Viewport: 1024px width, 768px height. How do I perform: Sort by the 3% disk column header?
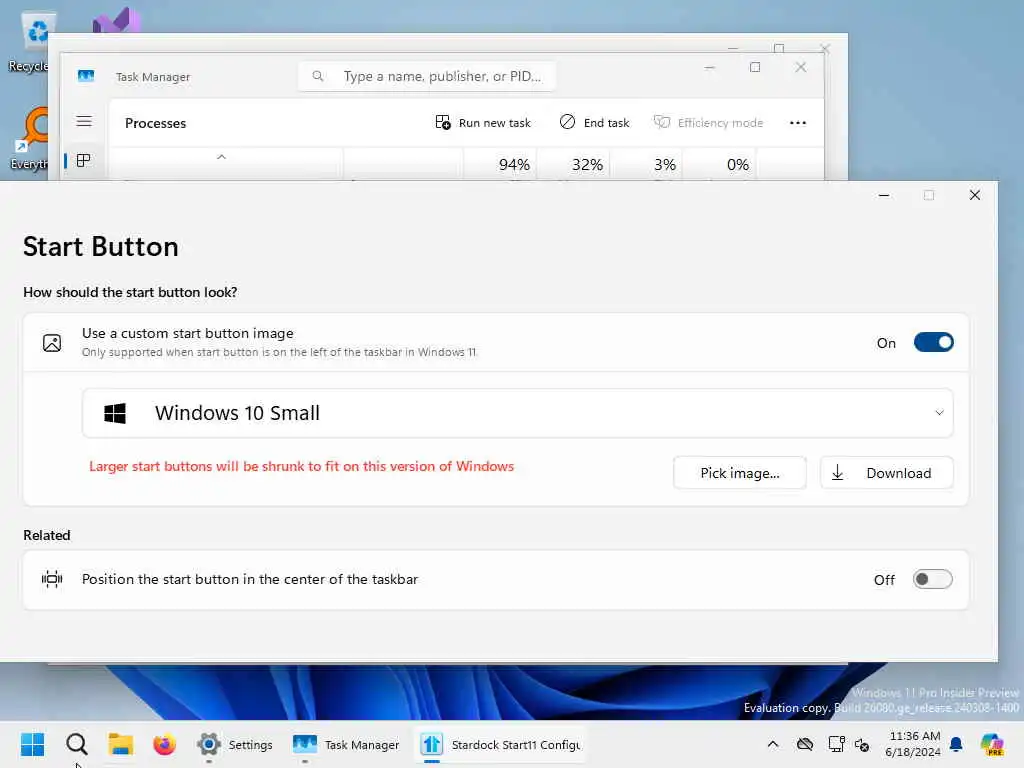point(647,164)
